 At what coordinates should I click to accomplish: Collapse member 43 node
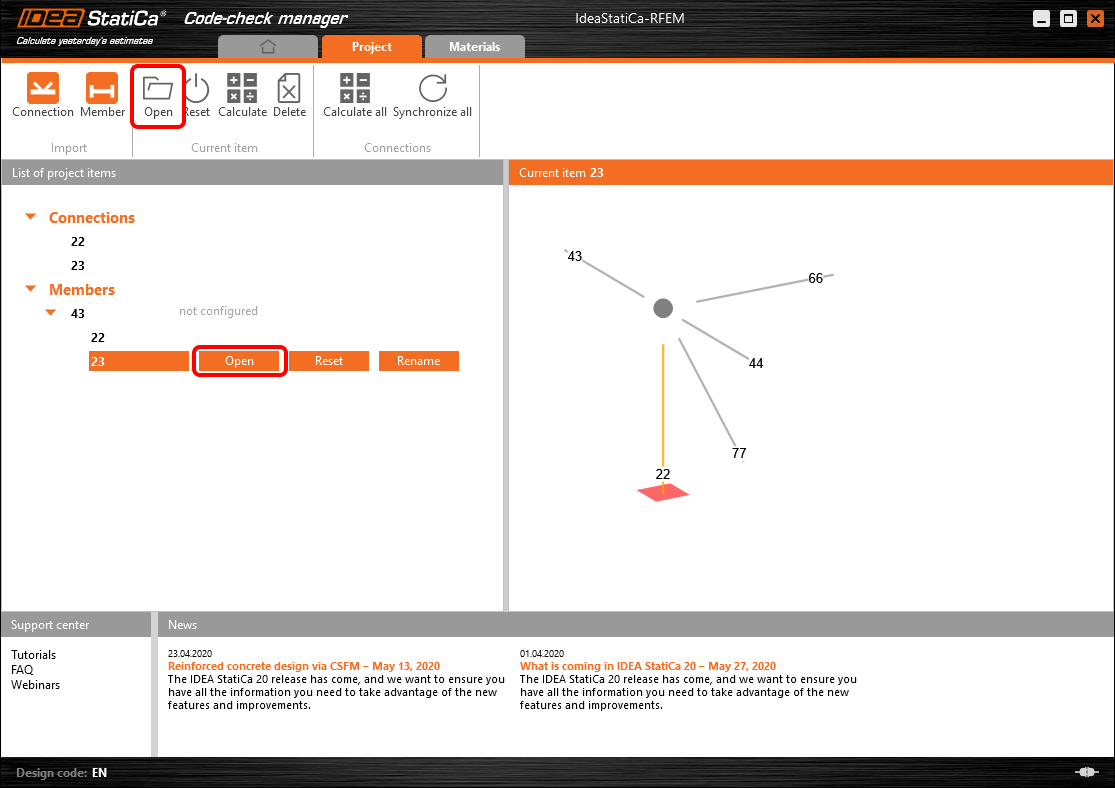point(50,312)
